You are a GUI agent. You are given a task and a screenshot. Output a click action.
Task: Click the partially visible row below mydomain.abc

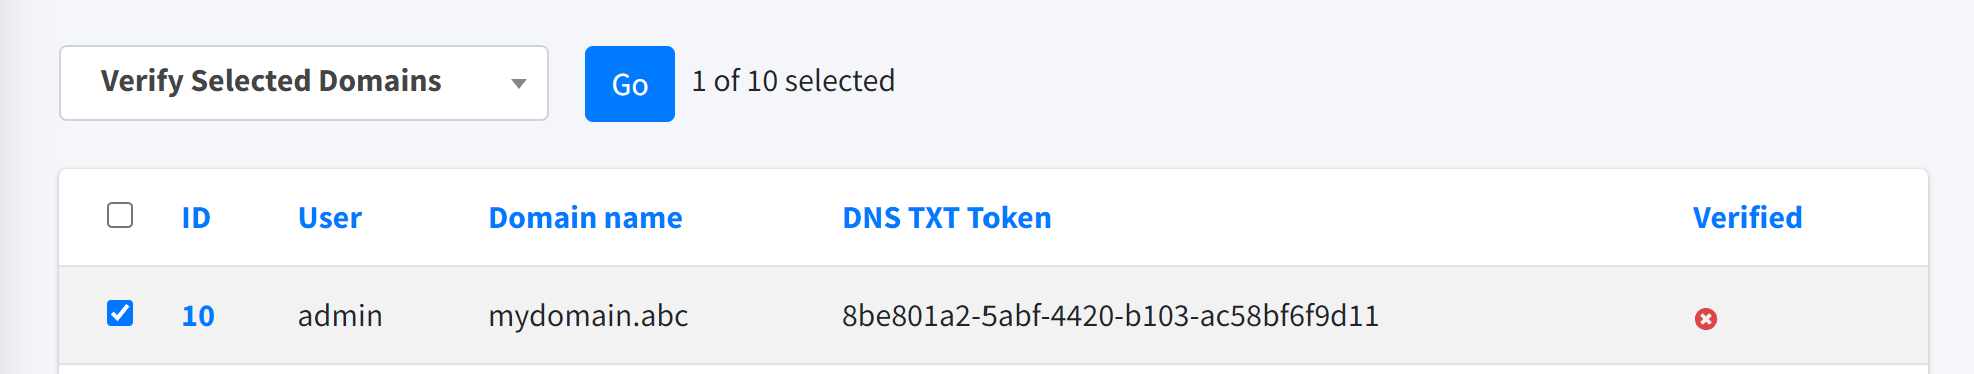point(993,369)
